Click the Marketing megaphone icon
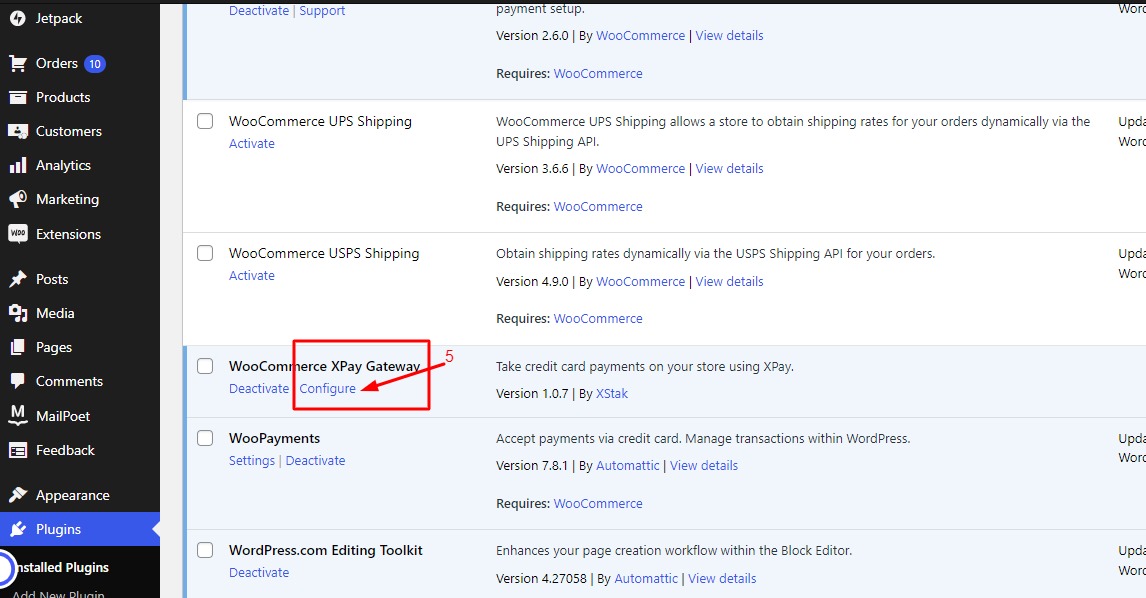1146x598 pixels. tap(18, 199)
